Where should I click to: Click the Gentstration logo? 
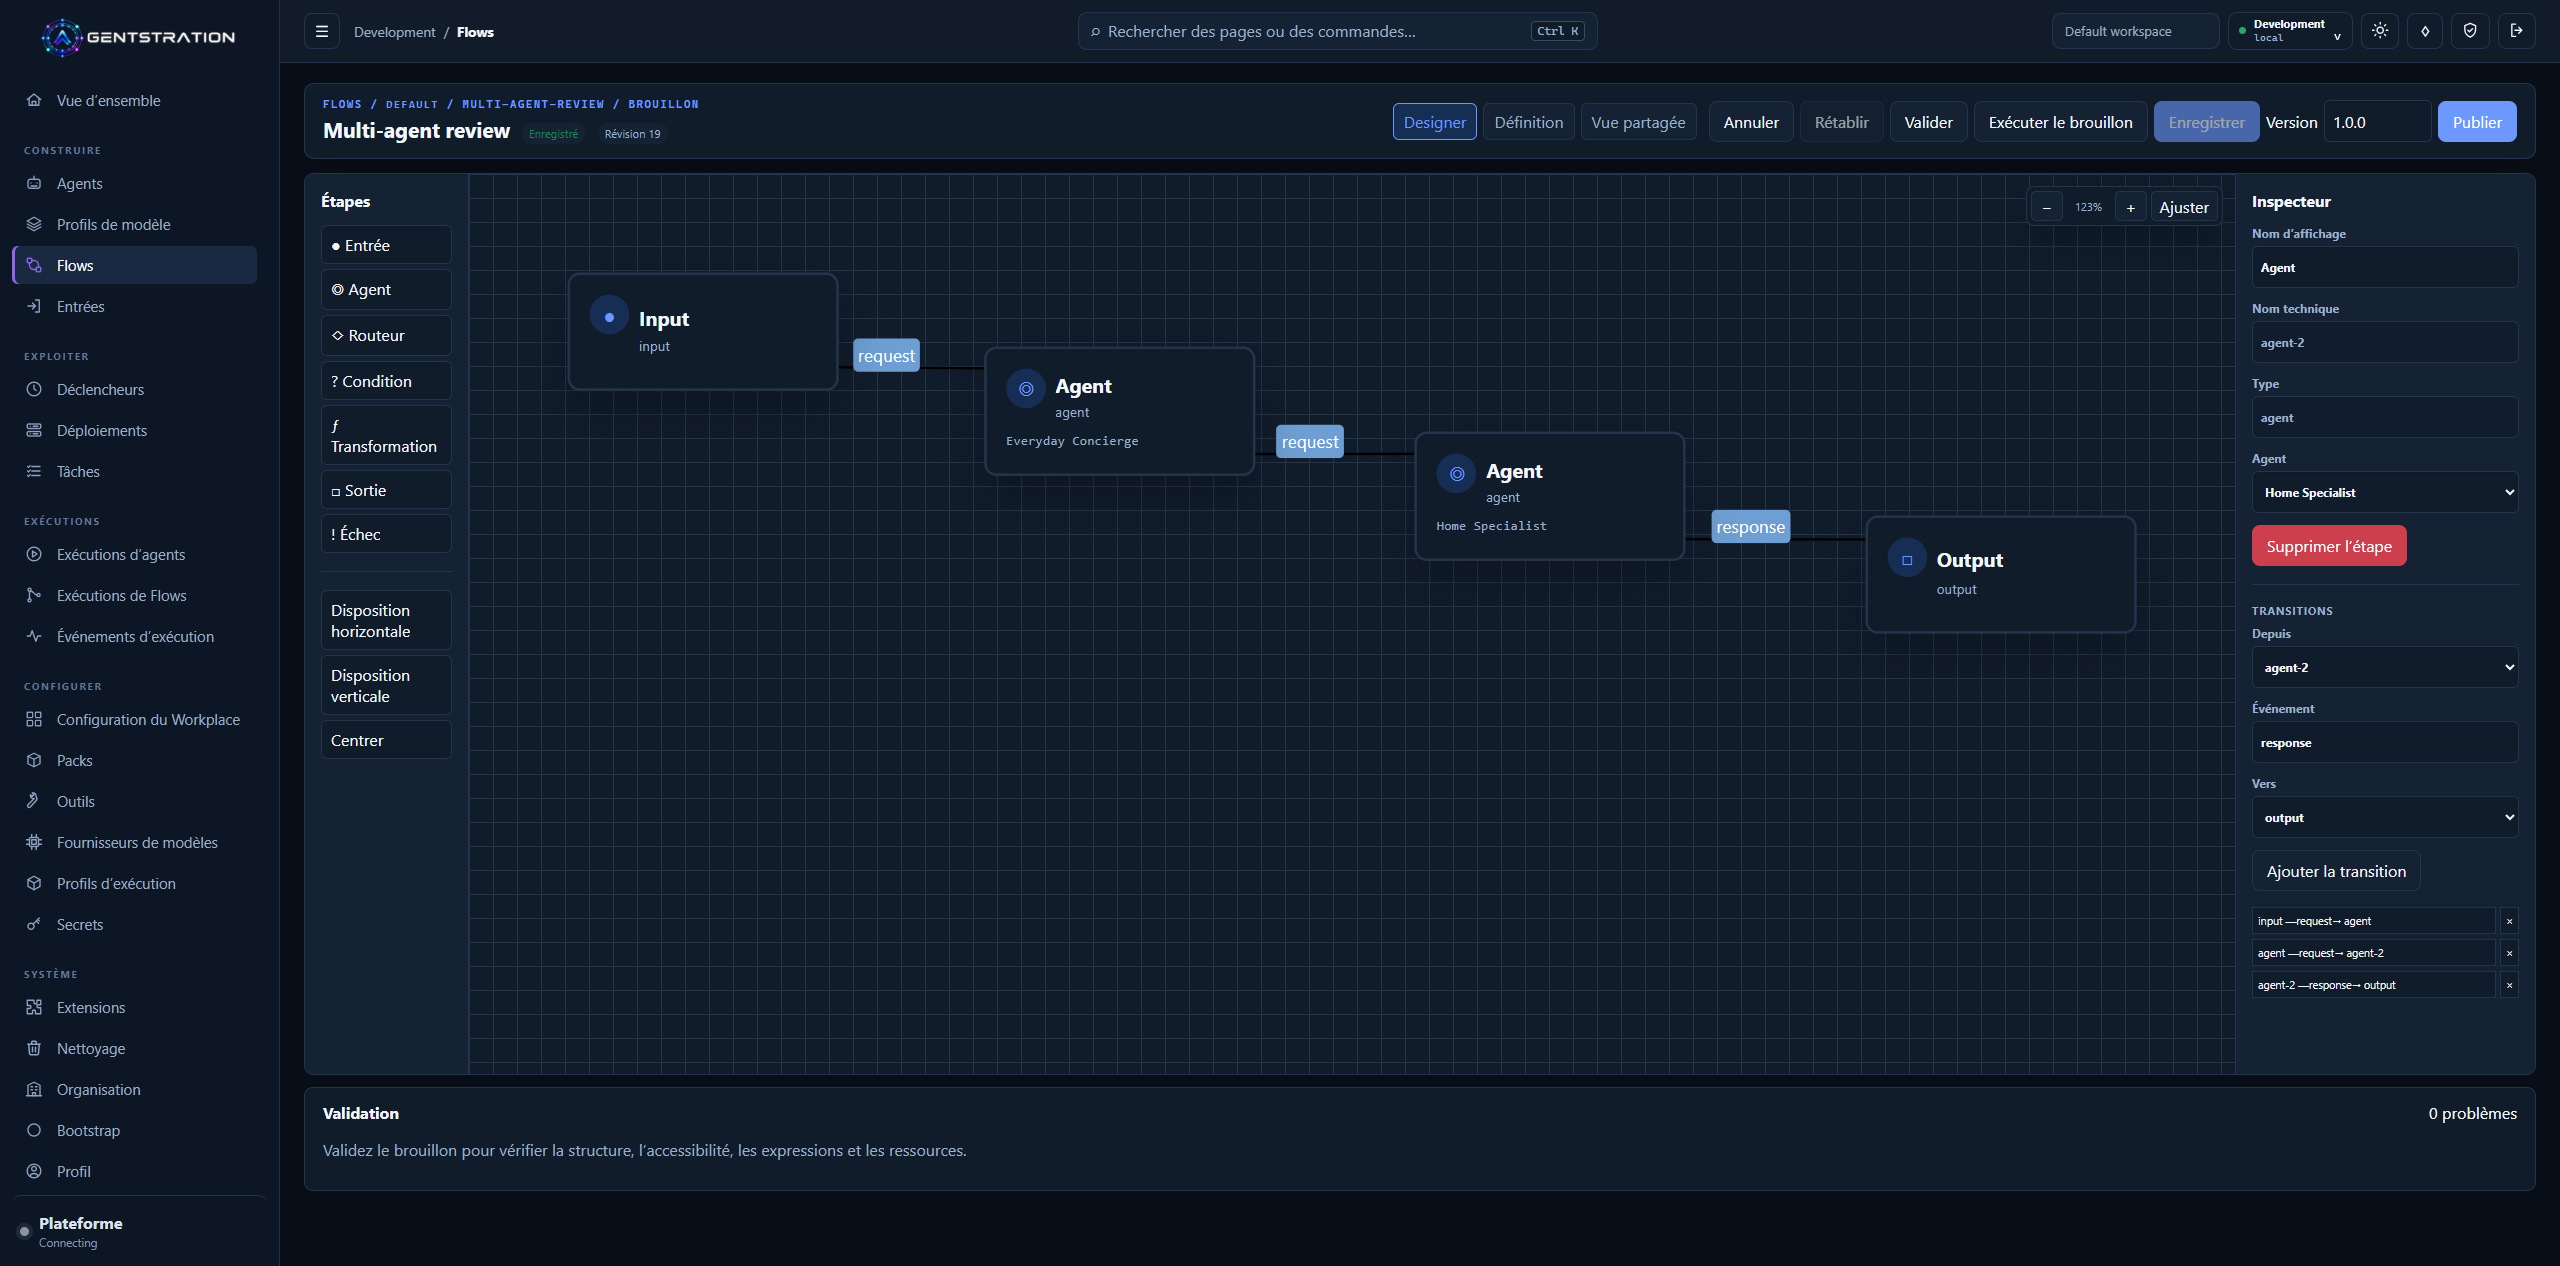[138, 37]
